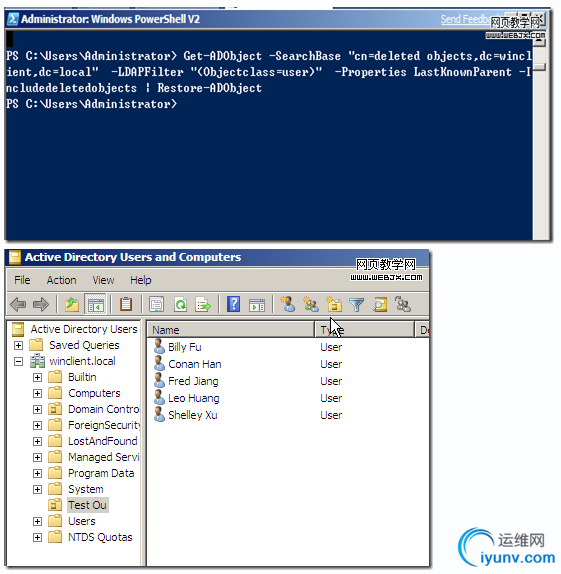Screen dimensions: 561x574
Task: Click Add to group toolbar icon
Action: coord(403,304)
